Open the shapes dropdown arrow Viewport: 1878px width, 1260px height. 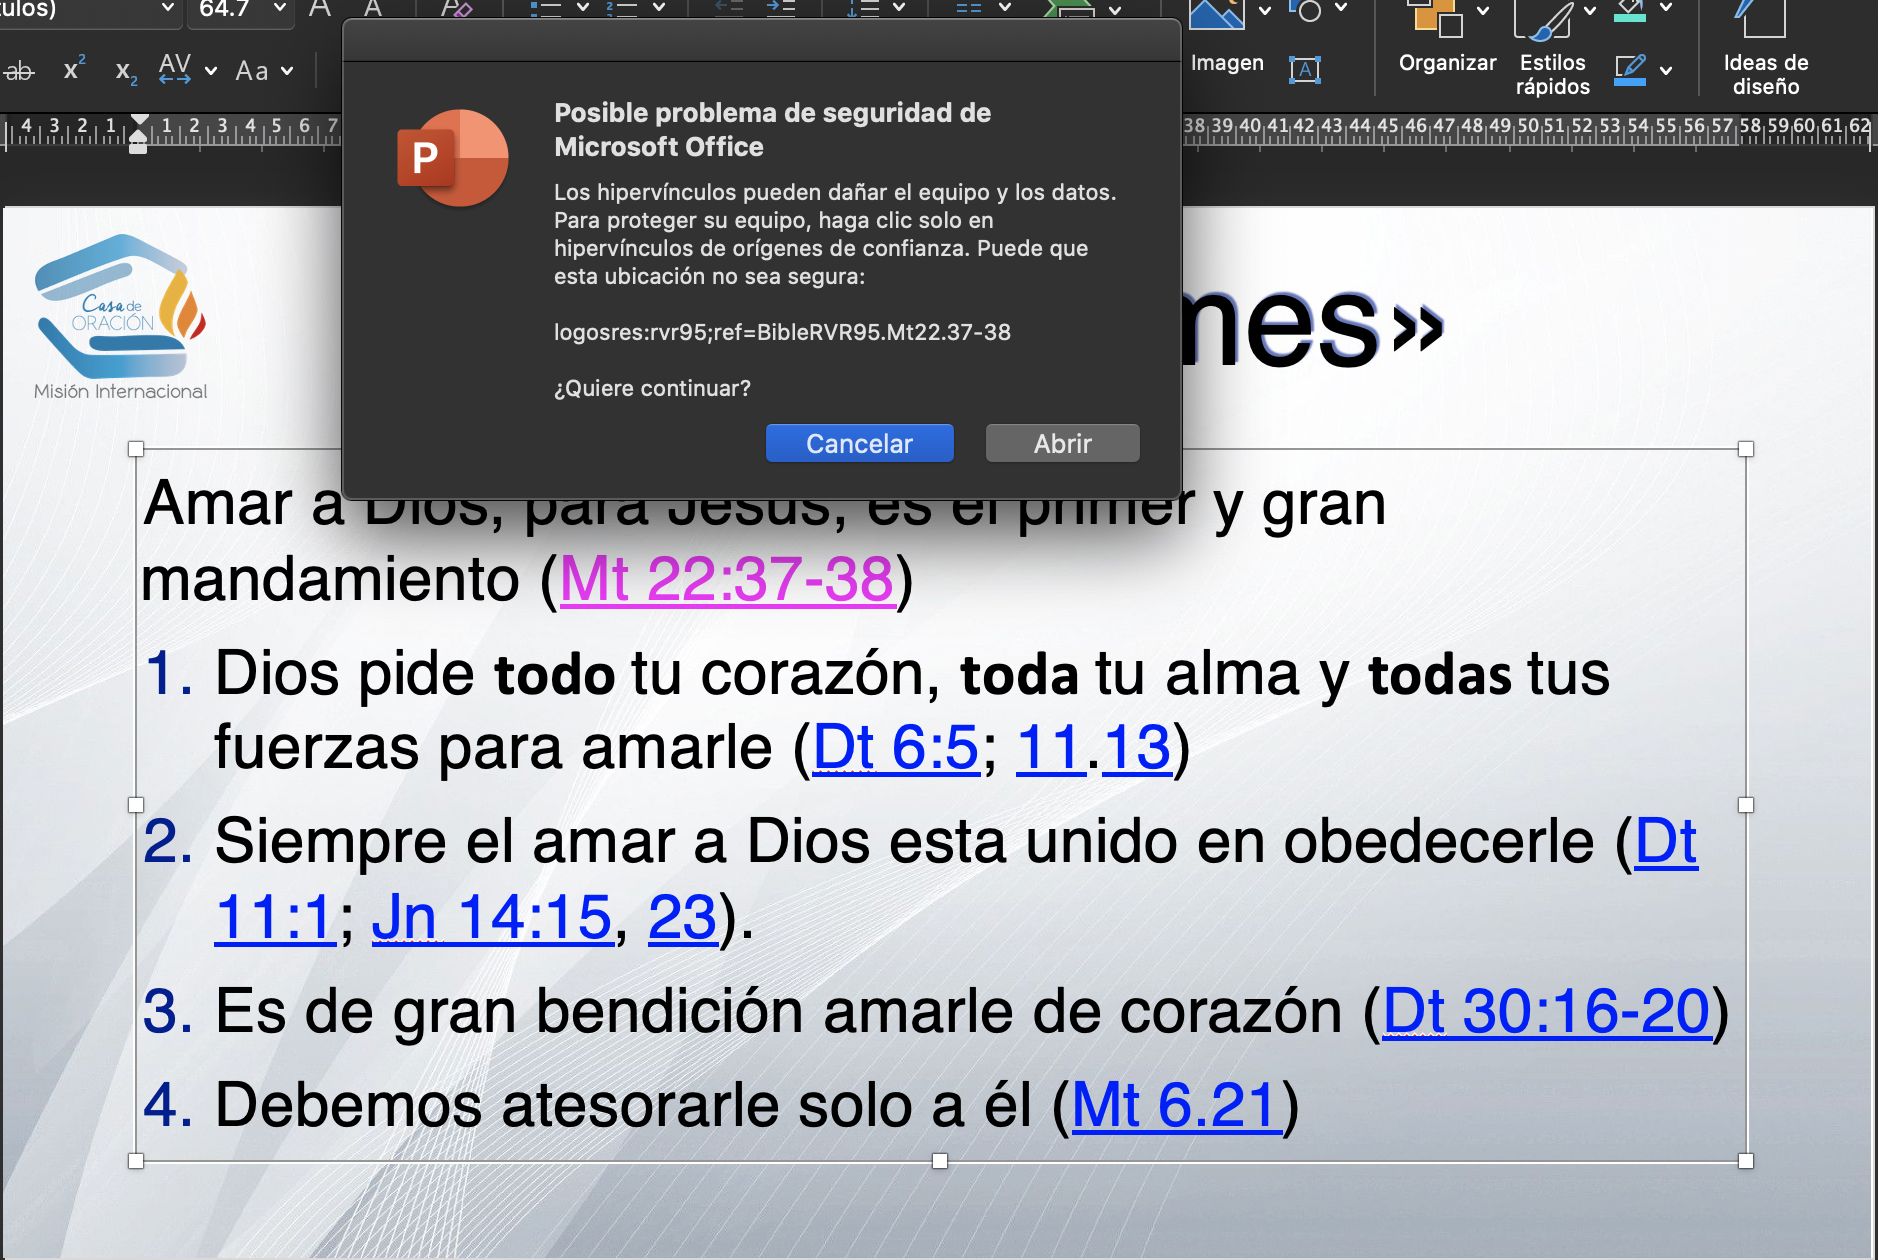[1341, 9]
